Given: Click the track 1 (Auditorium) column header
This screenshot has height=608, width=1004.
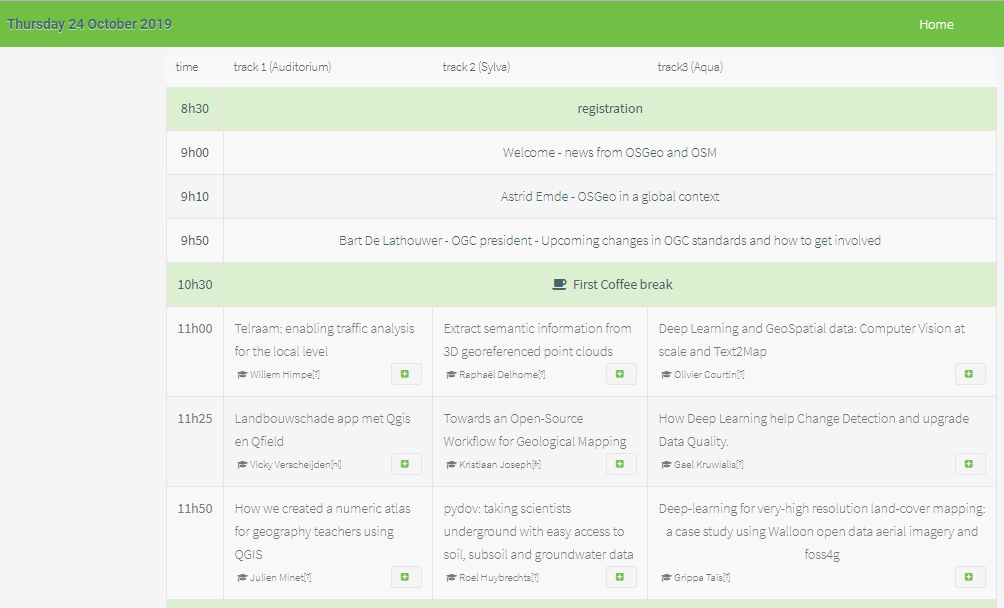Looking at the screenshot, I should tap(282, 67).
